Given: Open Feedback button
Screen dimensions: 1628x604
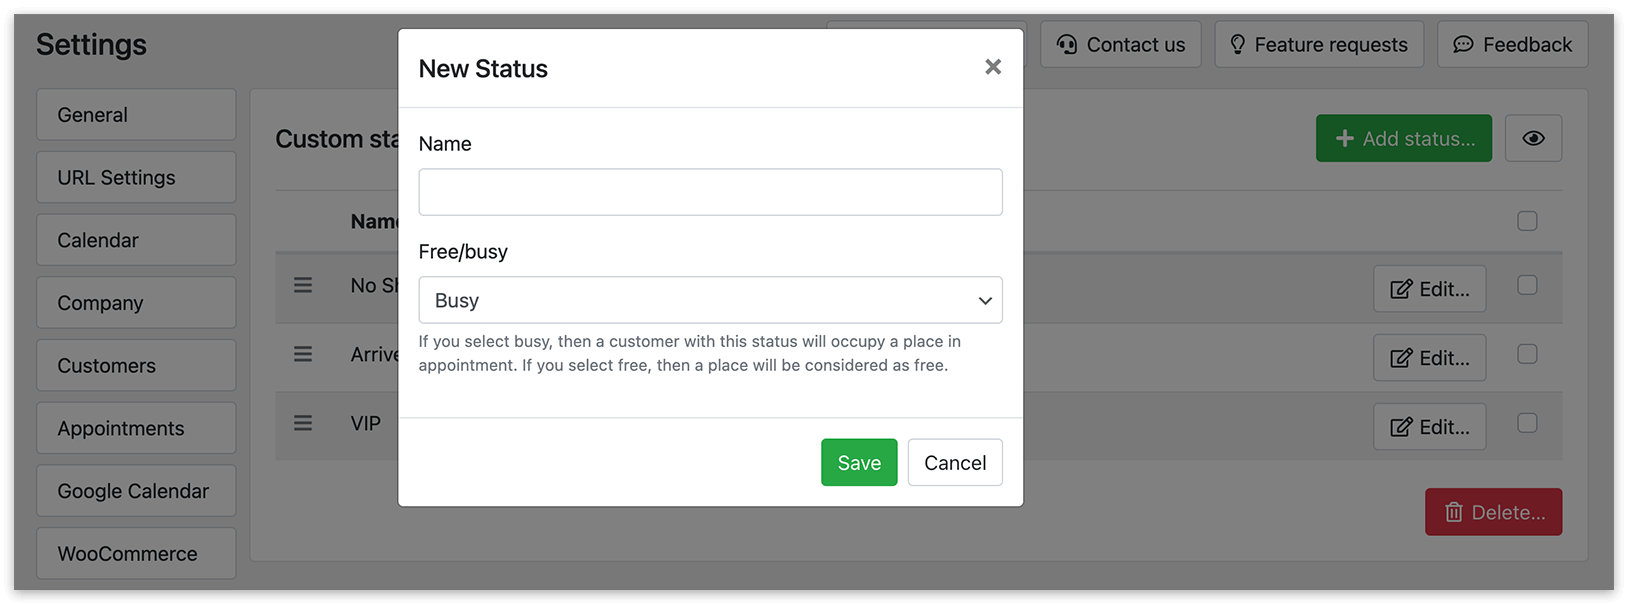Looking at the screenshot, I should 1512,45.
